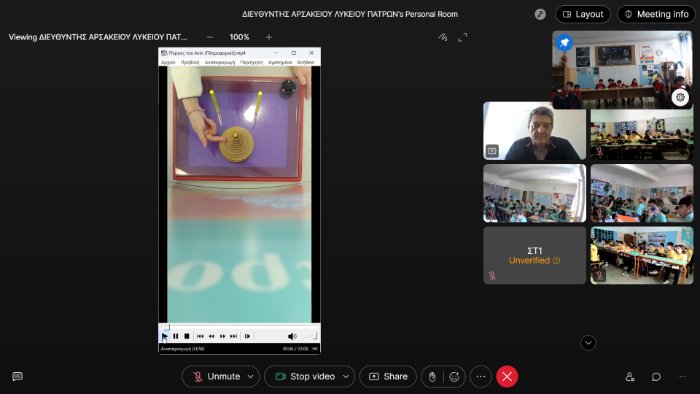Image resolution: width=700 pixels, height=394 pixels.
Task: Zoom in on shared content with plus
Action: [x=269, y=37]
